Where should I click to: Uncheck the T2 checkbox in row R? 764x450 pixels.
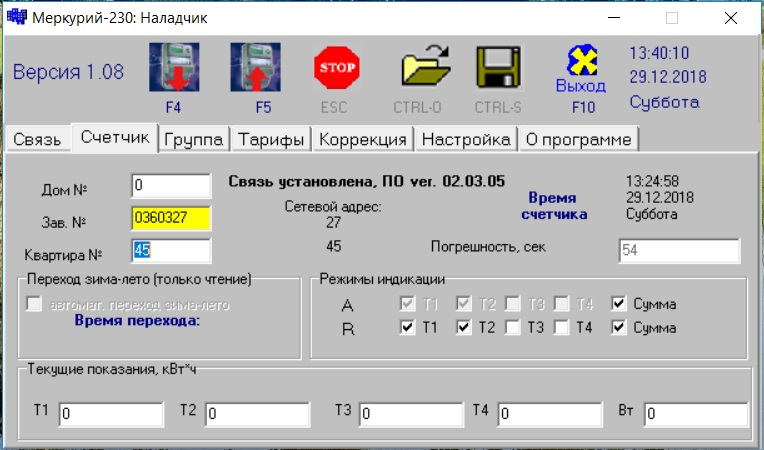point(463,327)
